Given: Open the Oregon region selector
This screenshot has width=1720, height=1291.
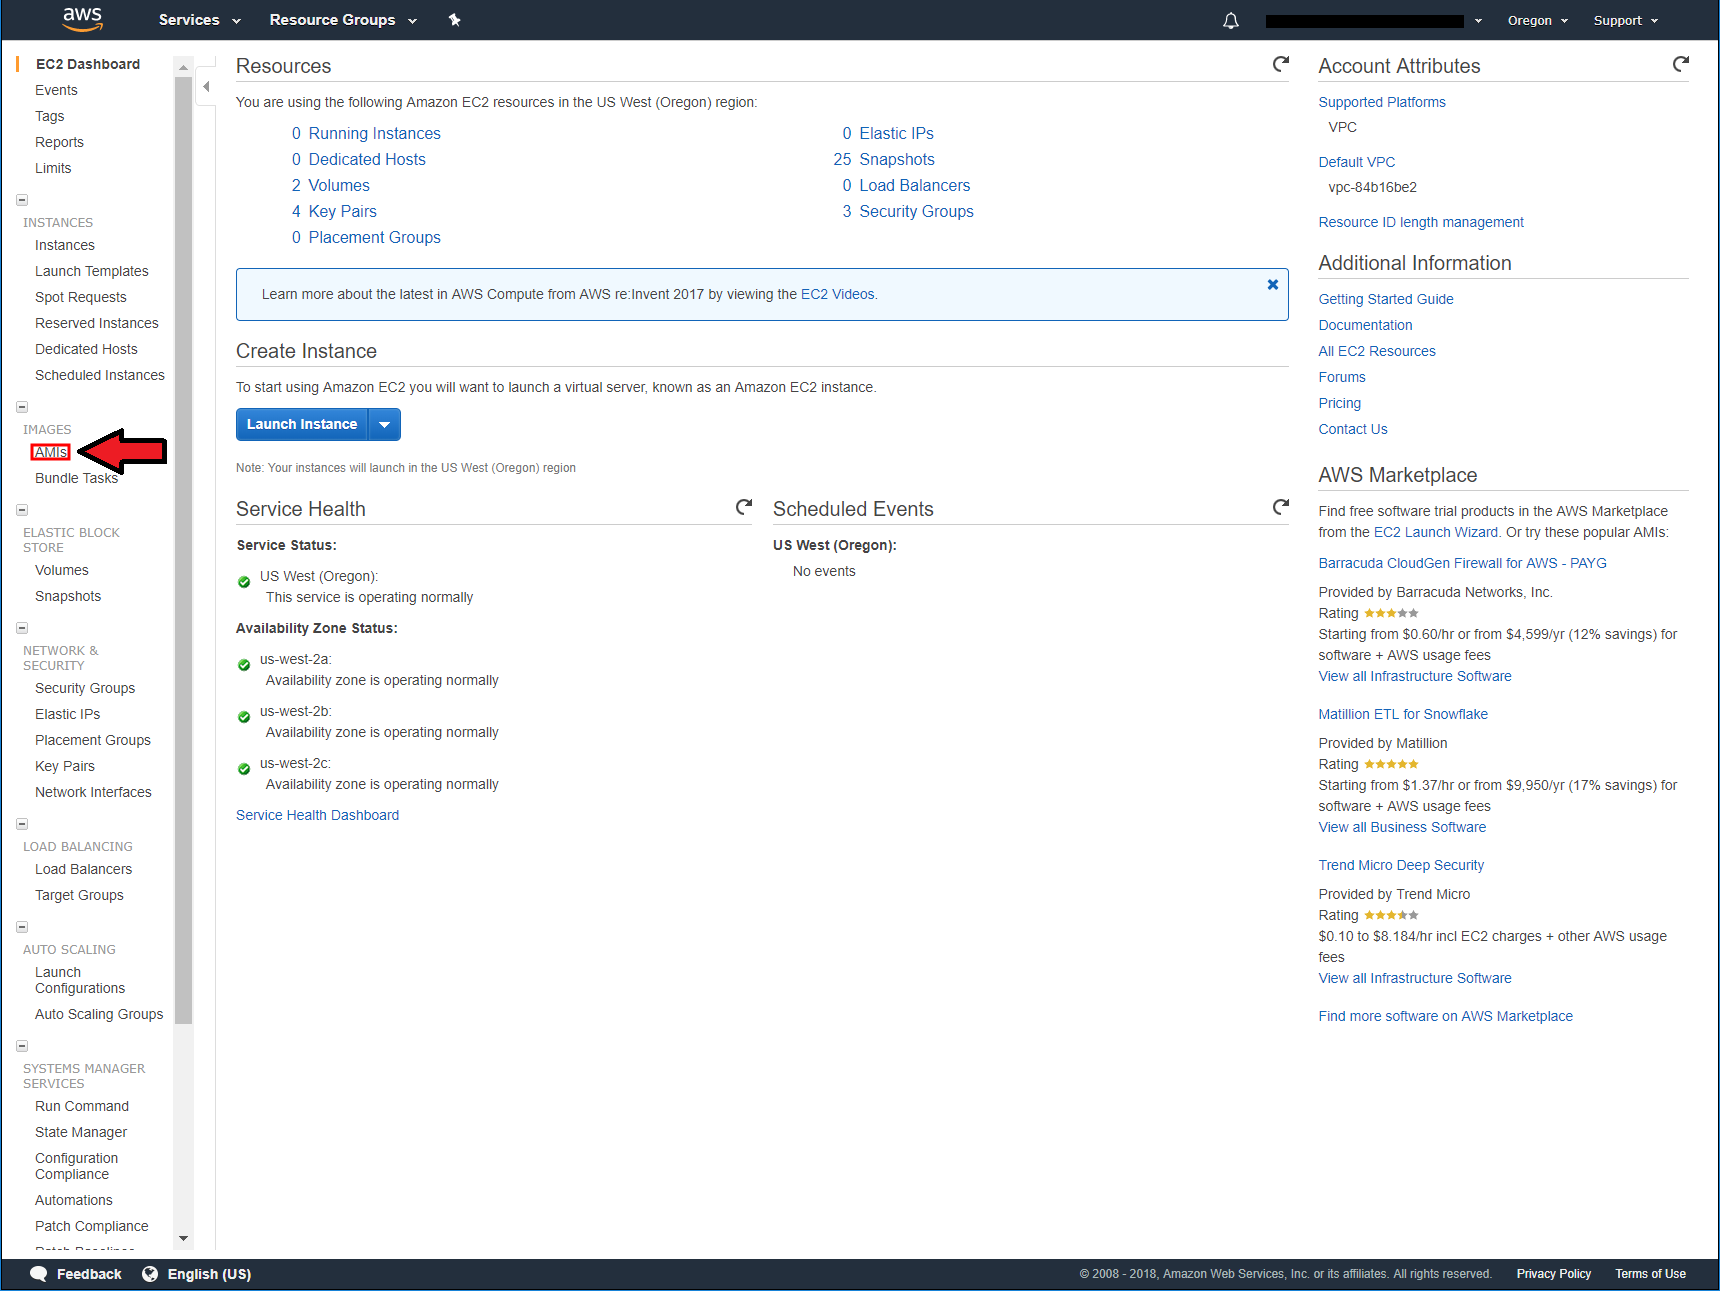Looking at the screenshot, I should (1537, 20).
